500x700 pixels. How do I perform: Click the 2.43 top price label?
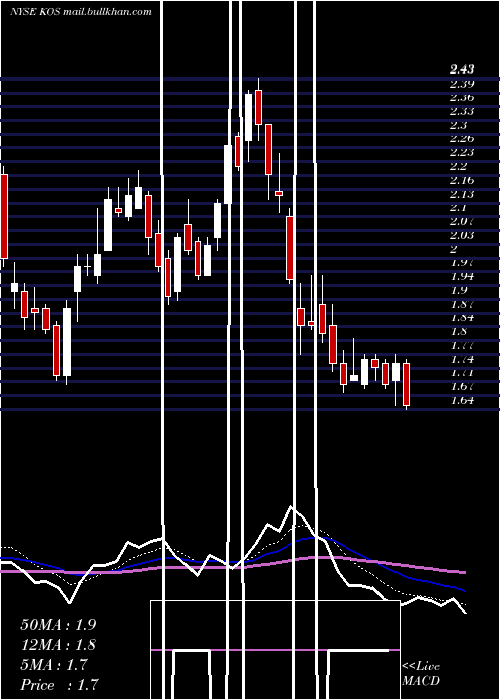click(x=462, y=69)
